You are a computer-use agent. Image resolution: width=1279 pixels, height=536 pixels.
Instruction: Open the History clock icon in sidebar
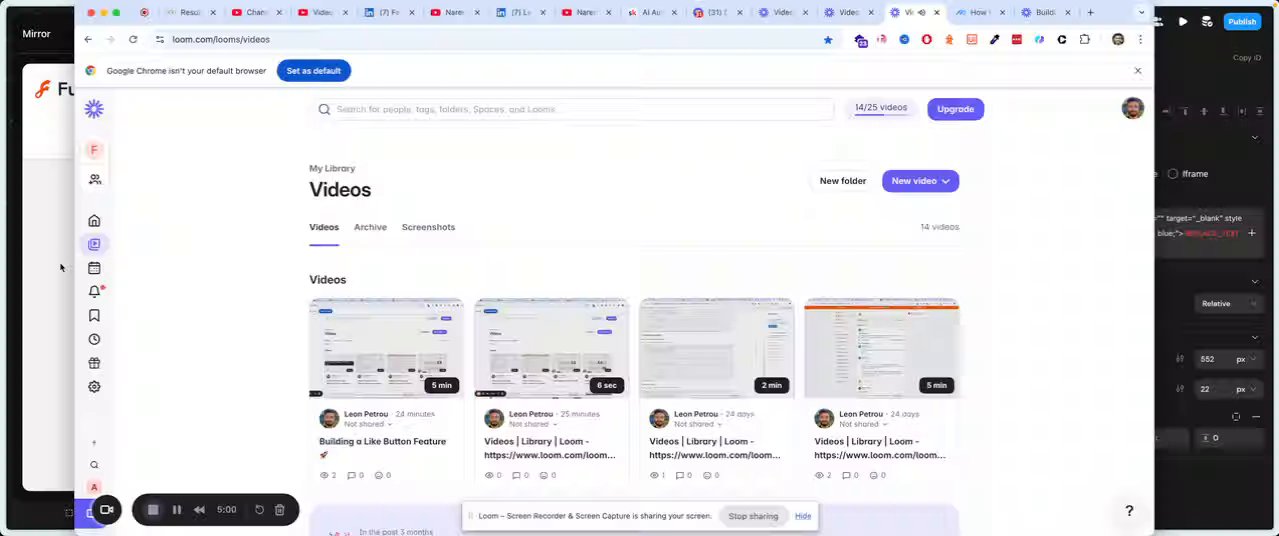94,340
